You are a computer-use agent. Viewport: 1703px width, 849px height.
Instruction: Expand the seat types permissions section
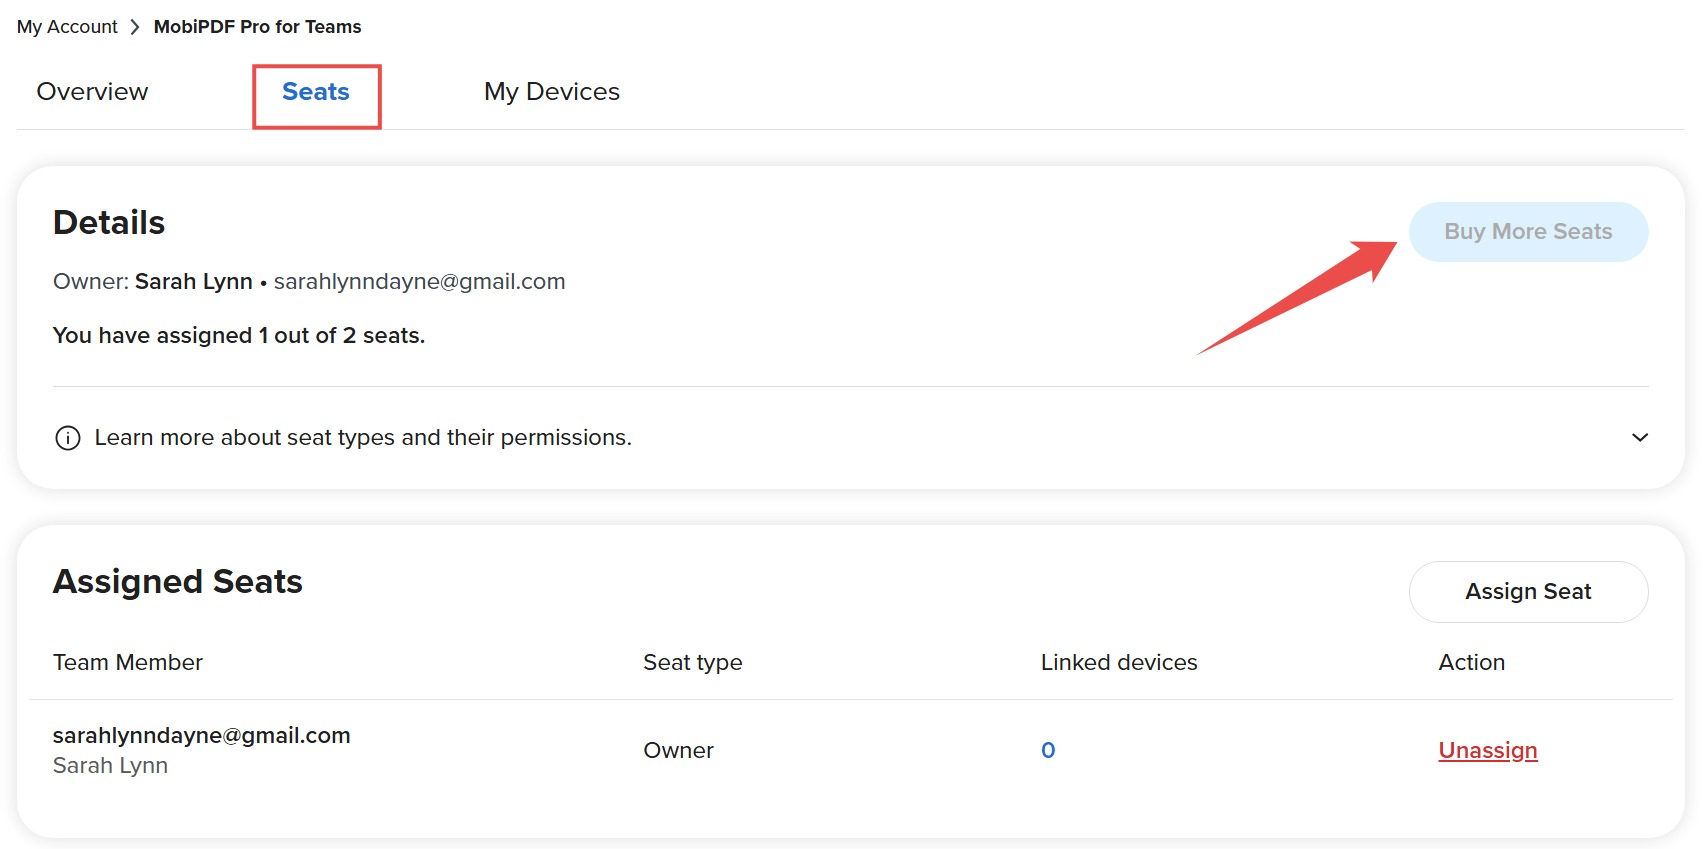[1640, 438]
